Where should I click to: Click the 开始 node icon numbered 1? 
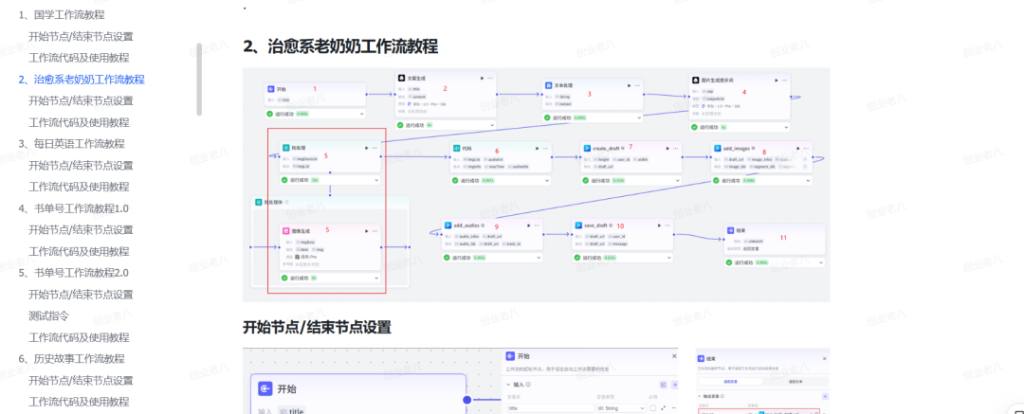(270, 89)
